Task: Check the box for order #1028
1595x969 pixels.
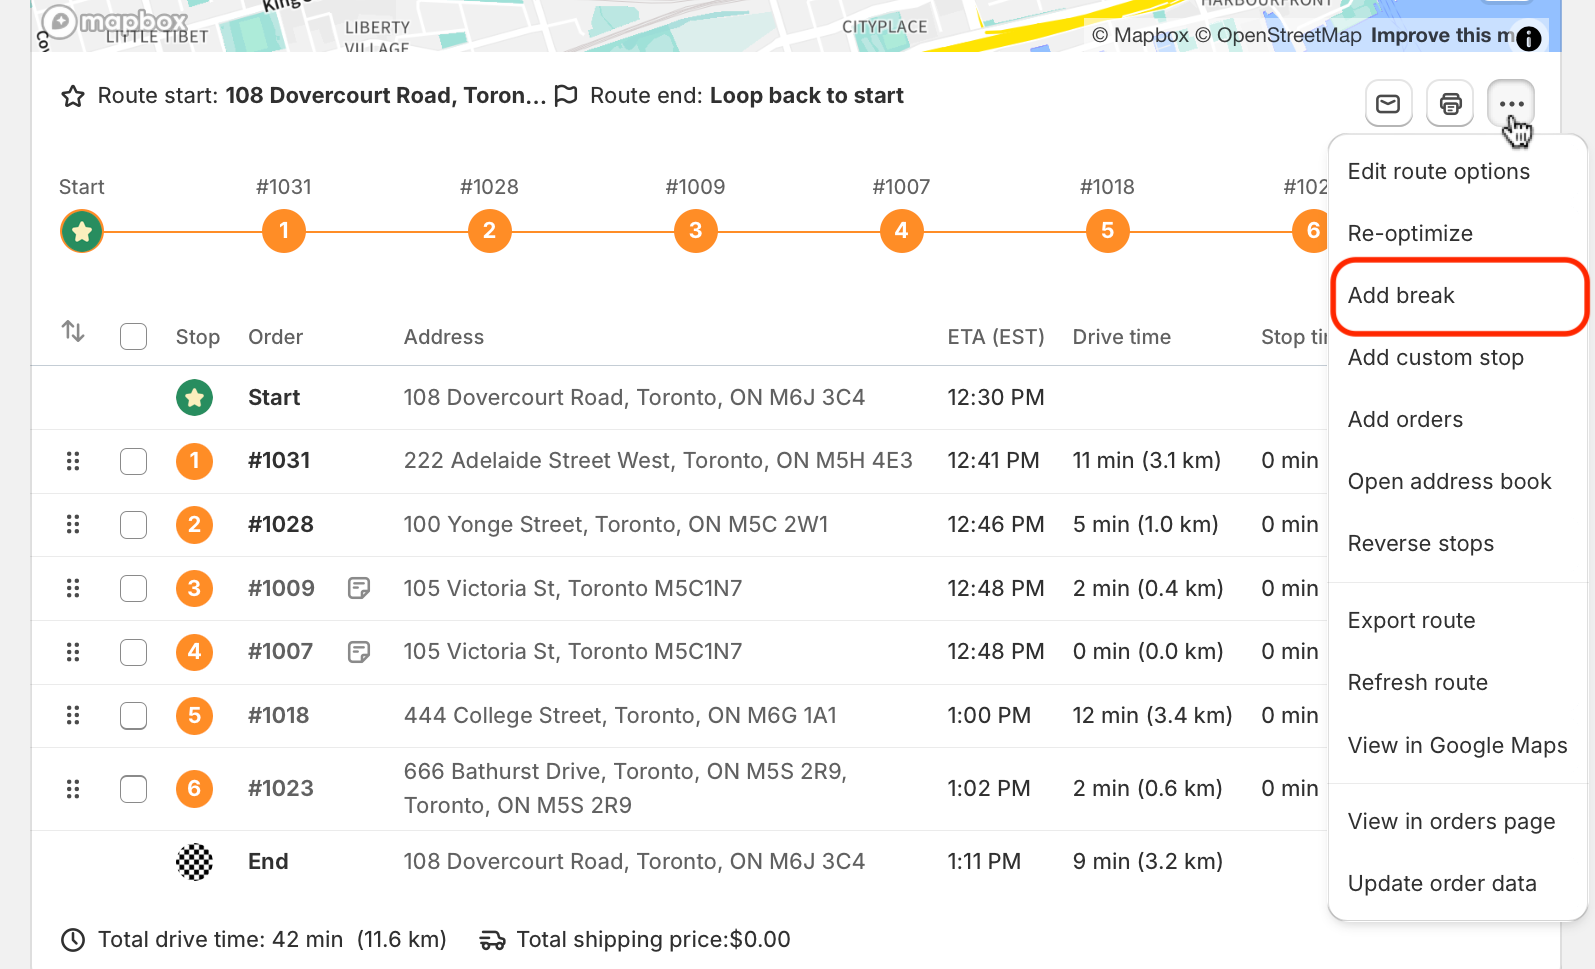Action: coord(133,525)
